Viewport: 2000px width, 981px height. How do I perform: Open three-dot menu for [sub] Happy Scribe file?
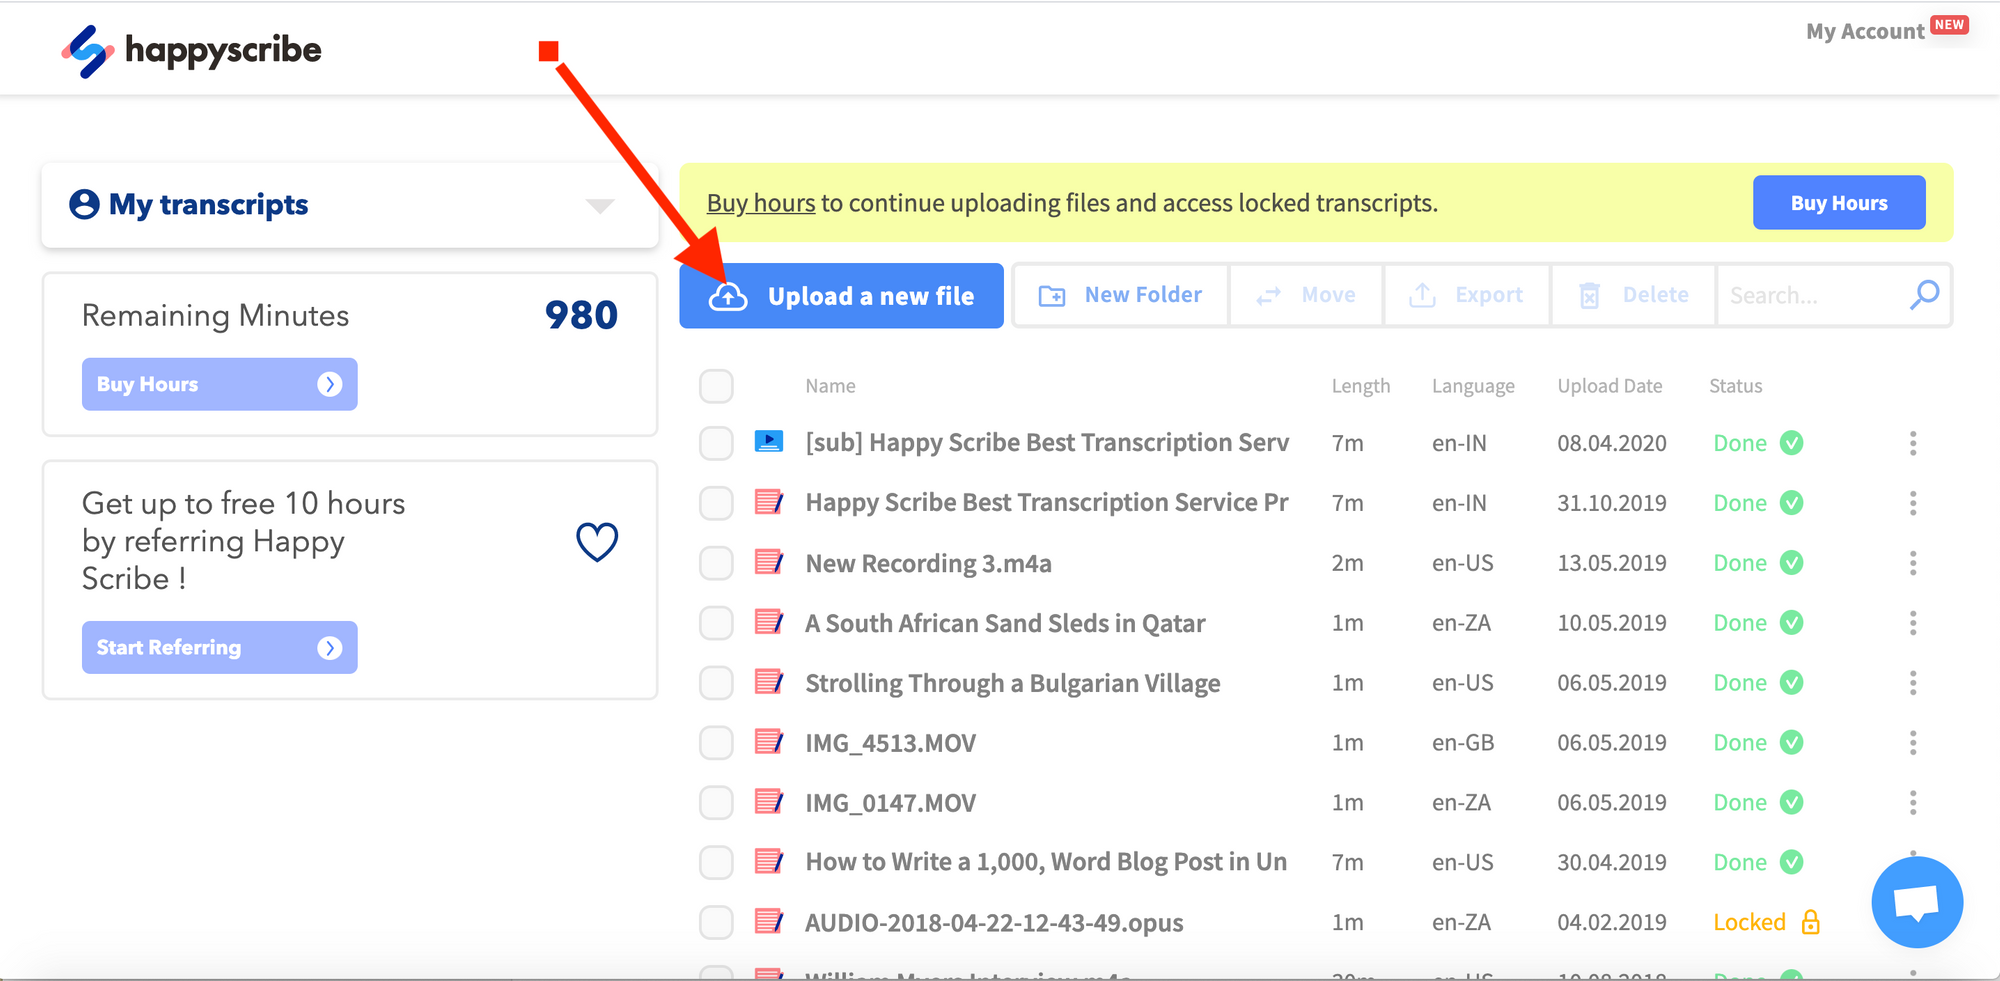(x=1912, y=443)
